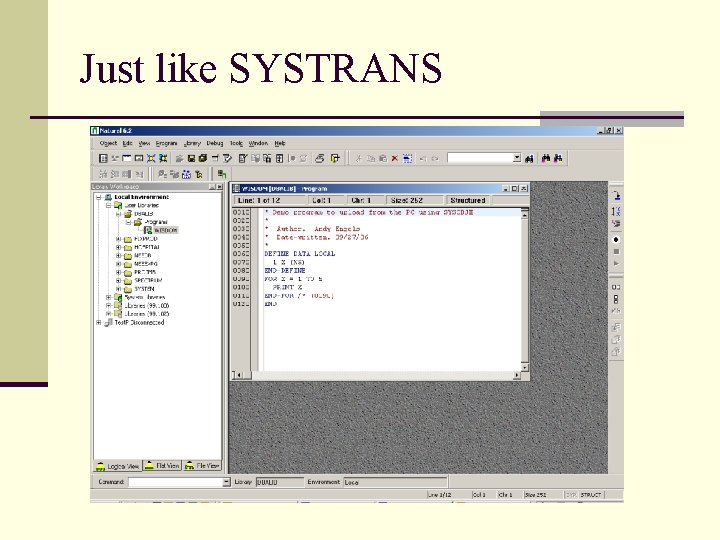Switch to the File View tab

[202, 466]
